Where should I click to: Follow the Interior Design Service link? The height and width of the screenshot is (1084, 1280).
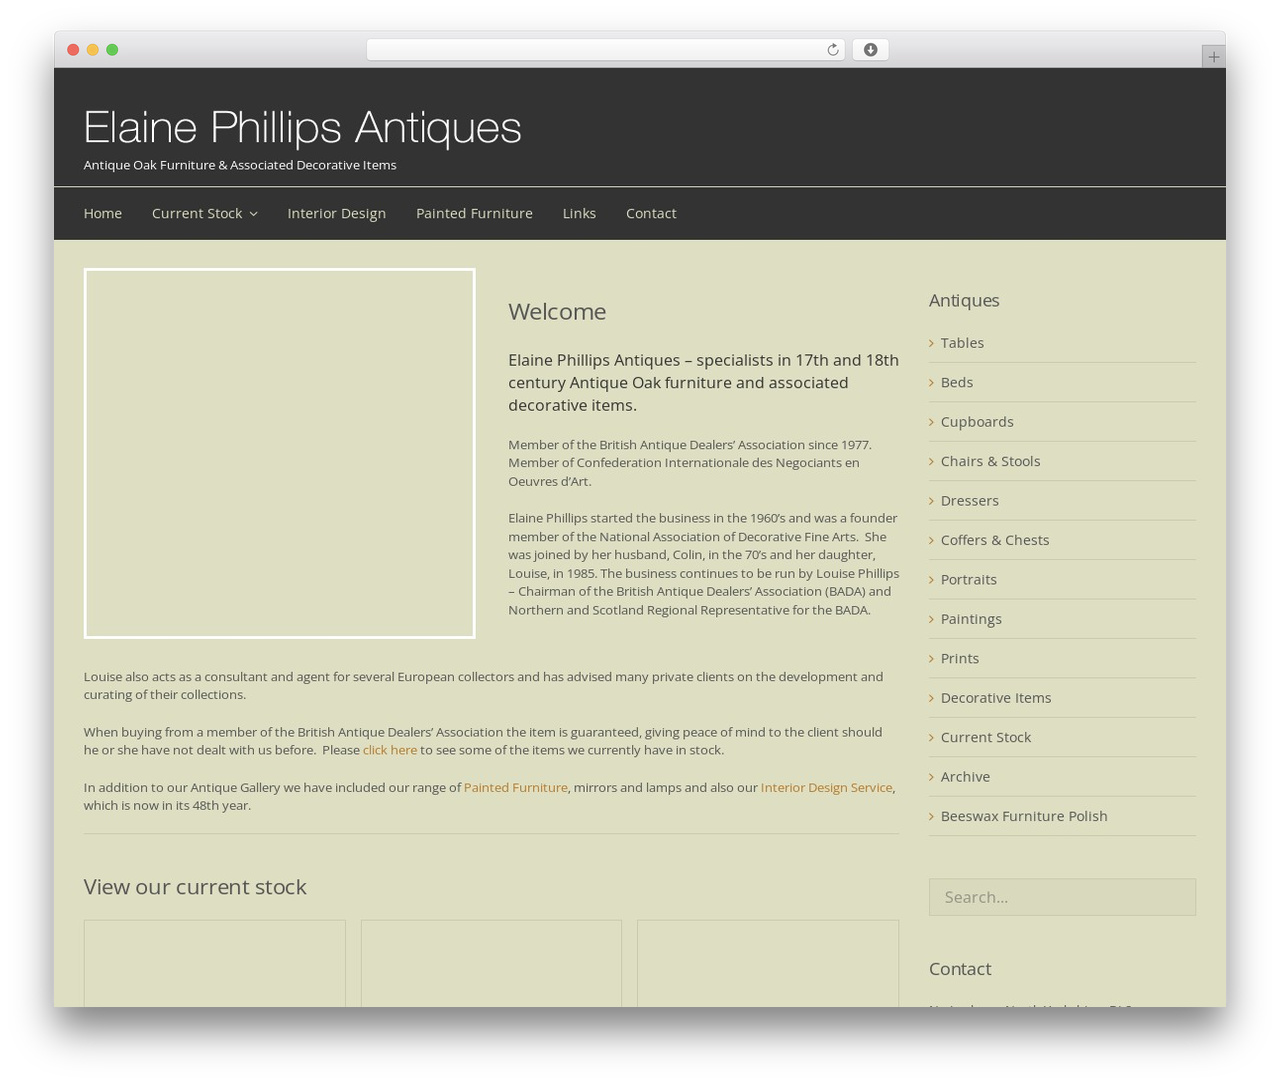click(826, 788)
